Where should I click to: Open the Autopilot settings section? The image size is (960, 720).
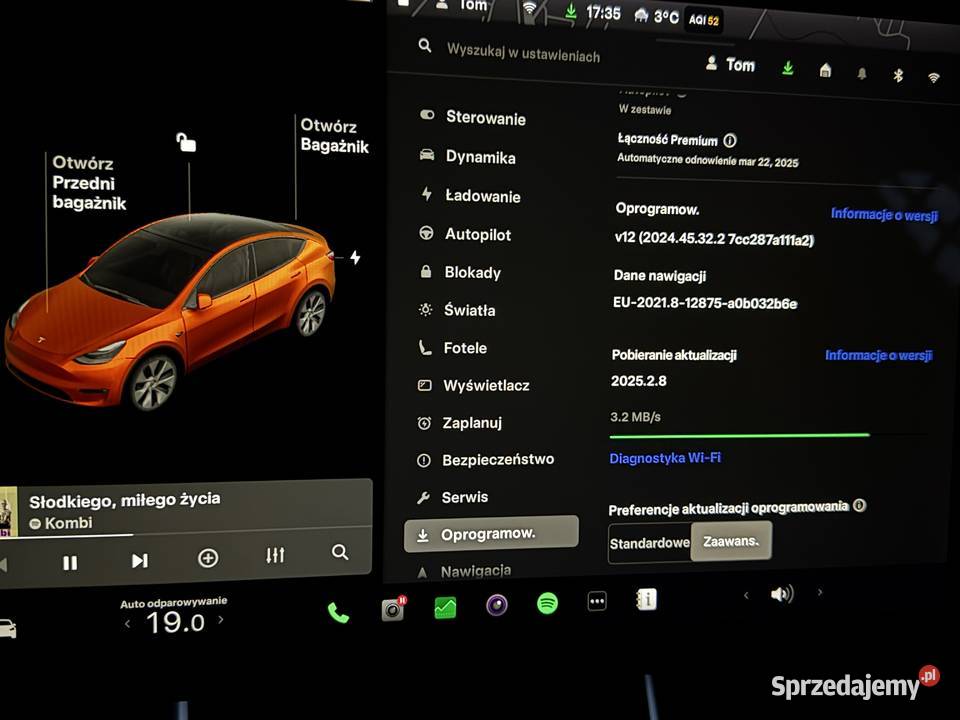(x=465, y=234)
